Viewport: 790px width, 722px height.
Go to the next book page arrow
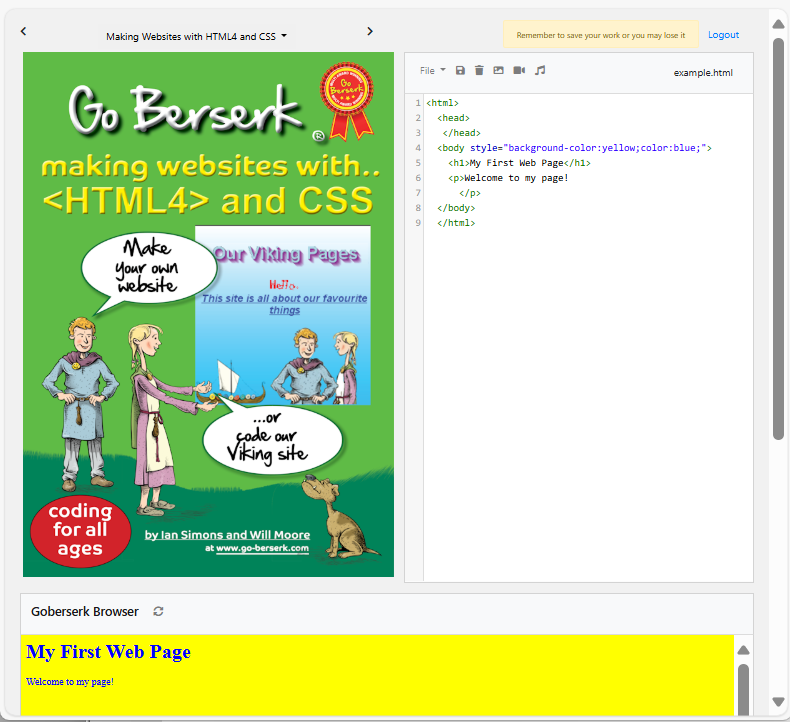tap(370, 31)
